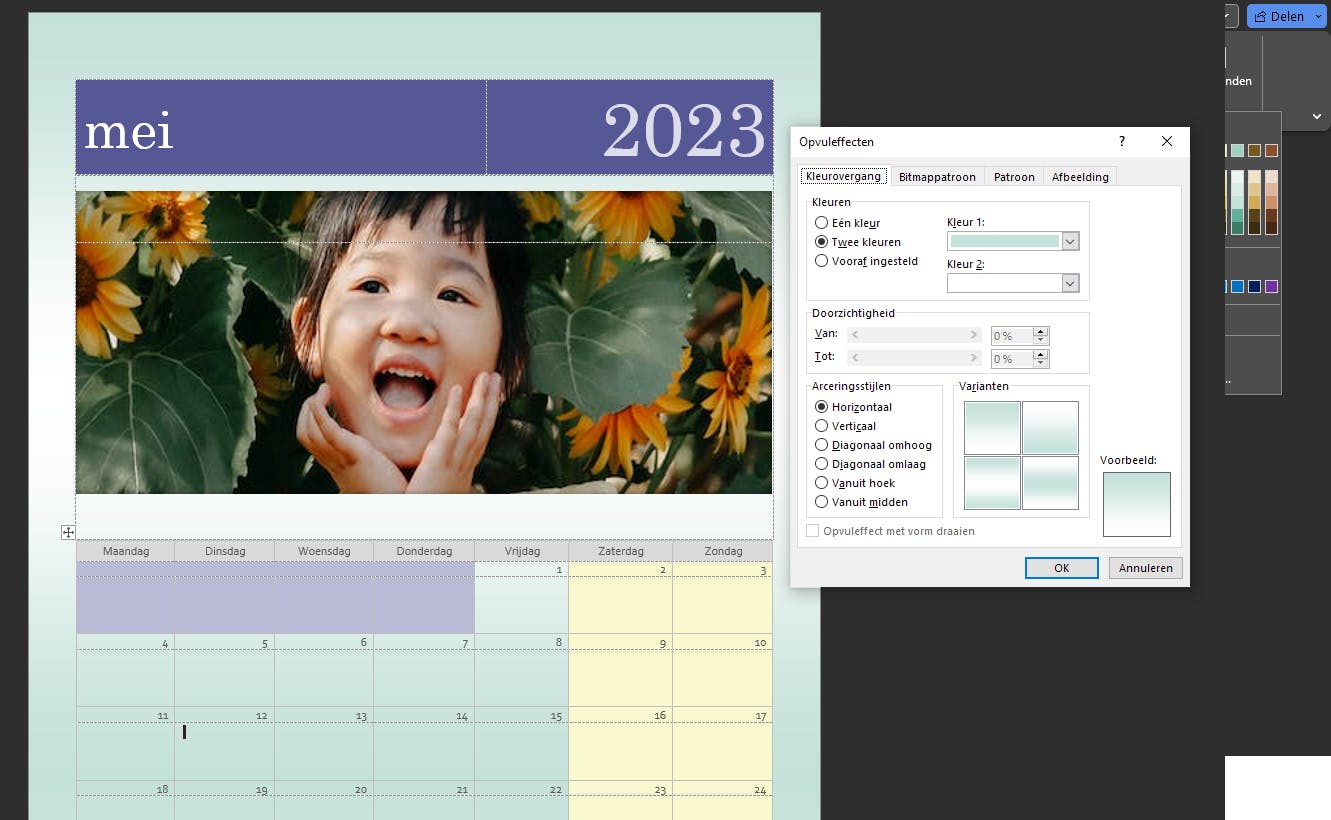Collapse the ribbon with the chevron arrow

pos(1317,117)
